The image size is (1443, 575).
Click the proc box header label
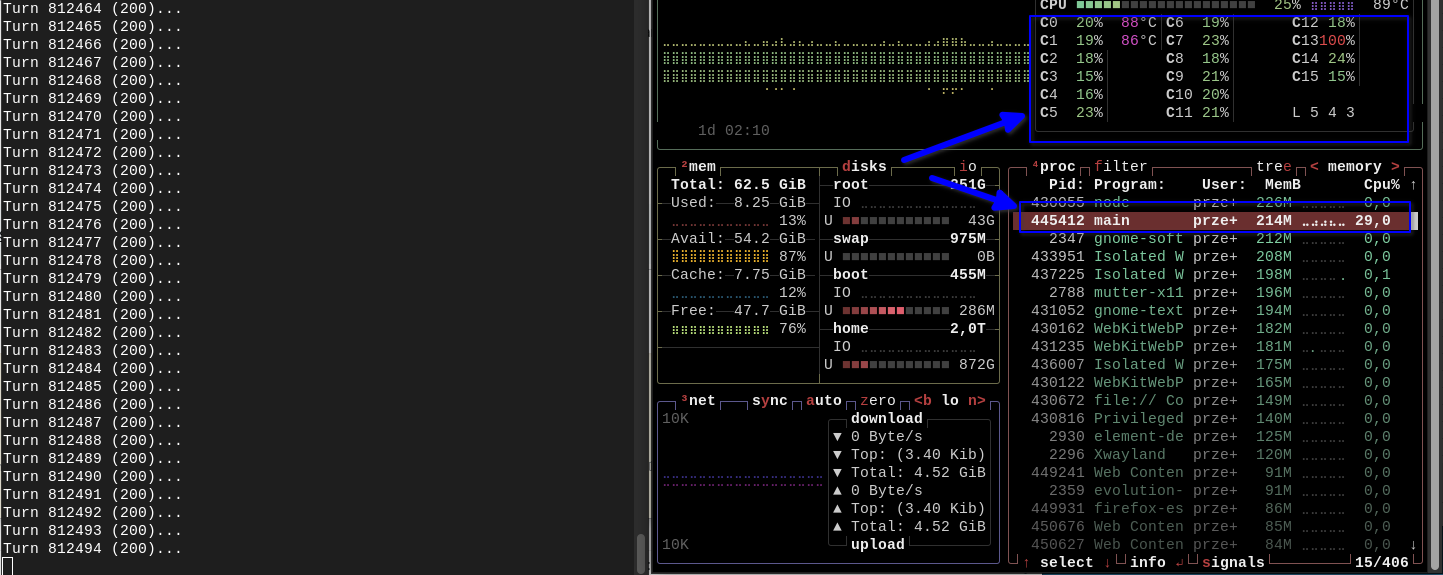click(x=1057, y=167)
